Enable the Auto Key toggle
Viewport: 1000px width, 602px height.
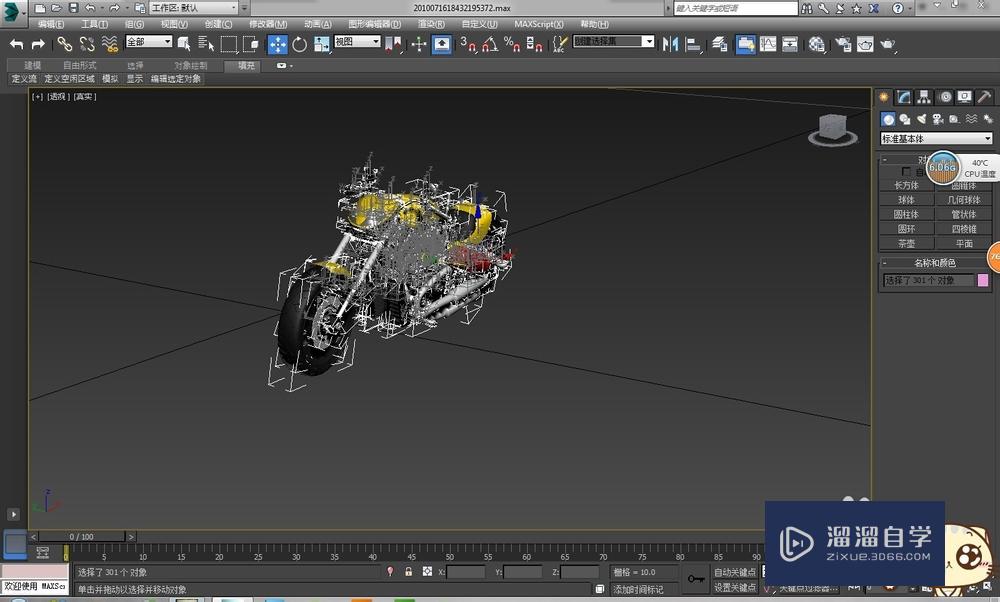click(x=733, y=572)
